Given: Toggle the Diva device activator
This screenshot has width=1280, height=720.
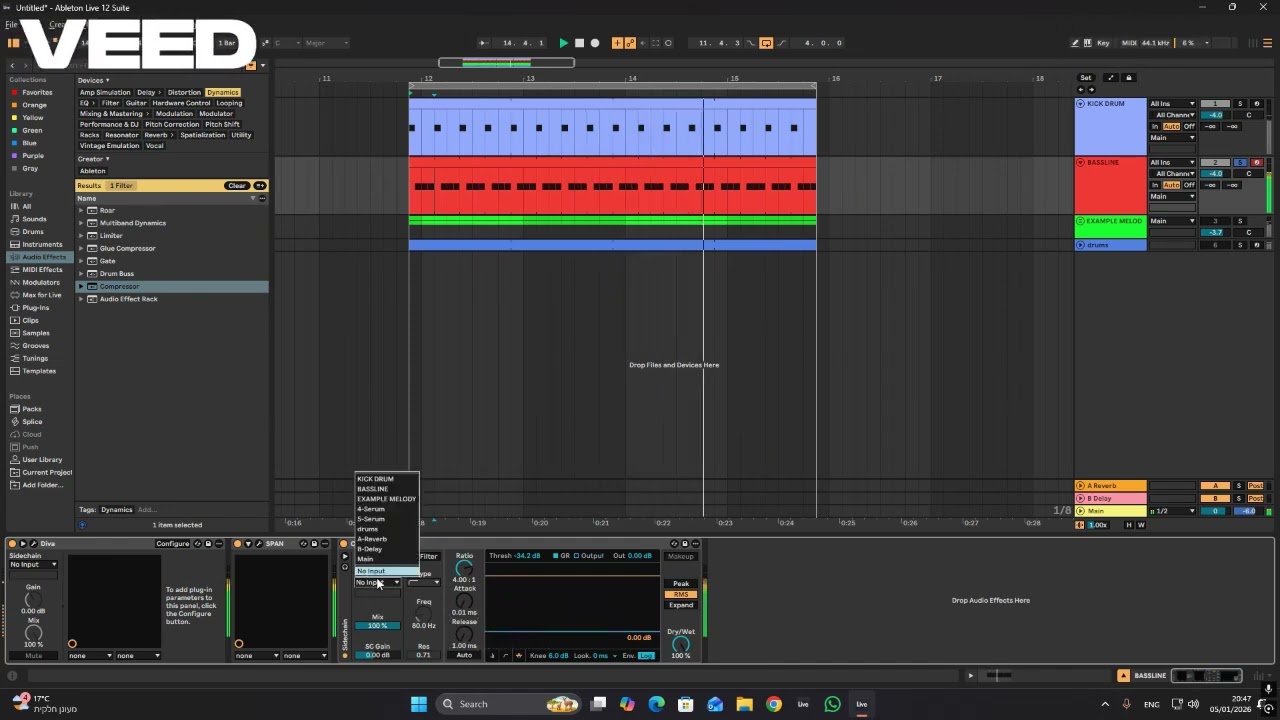Looking at the screenshot, I should tap(13, 544).
